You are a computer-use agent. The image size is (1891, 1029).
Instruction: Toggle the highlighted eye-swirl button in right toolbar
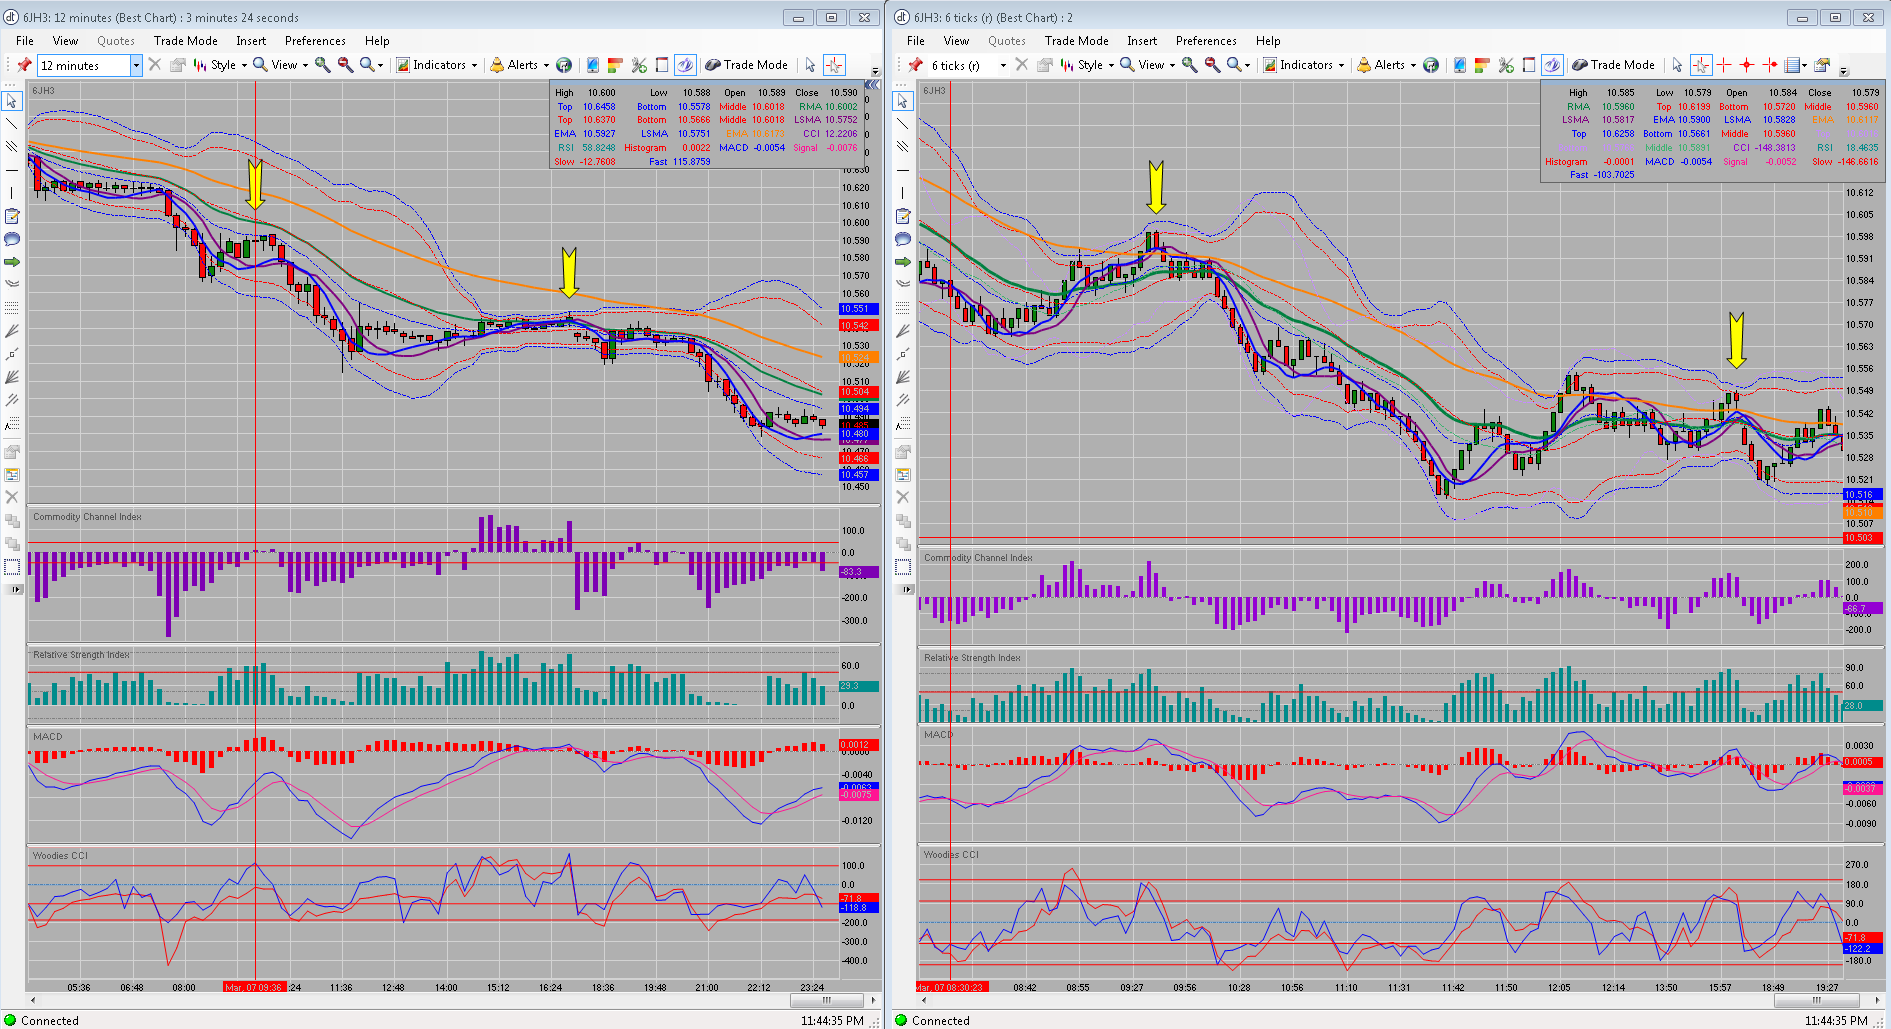click(x=1552, y=65)
